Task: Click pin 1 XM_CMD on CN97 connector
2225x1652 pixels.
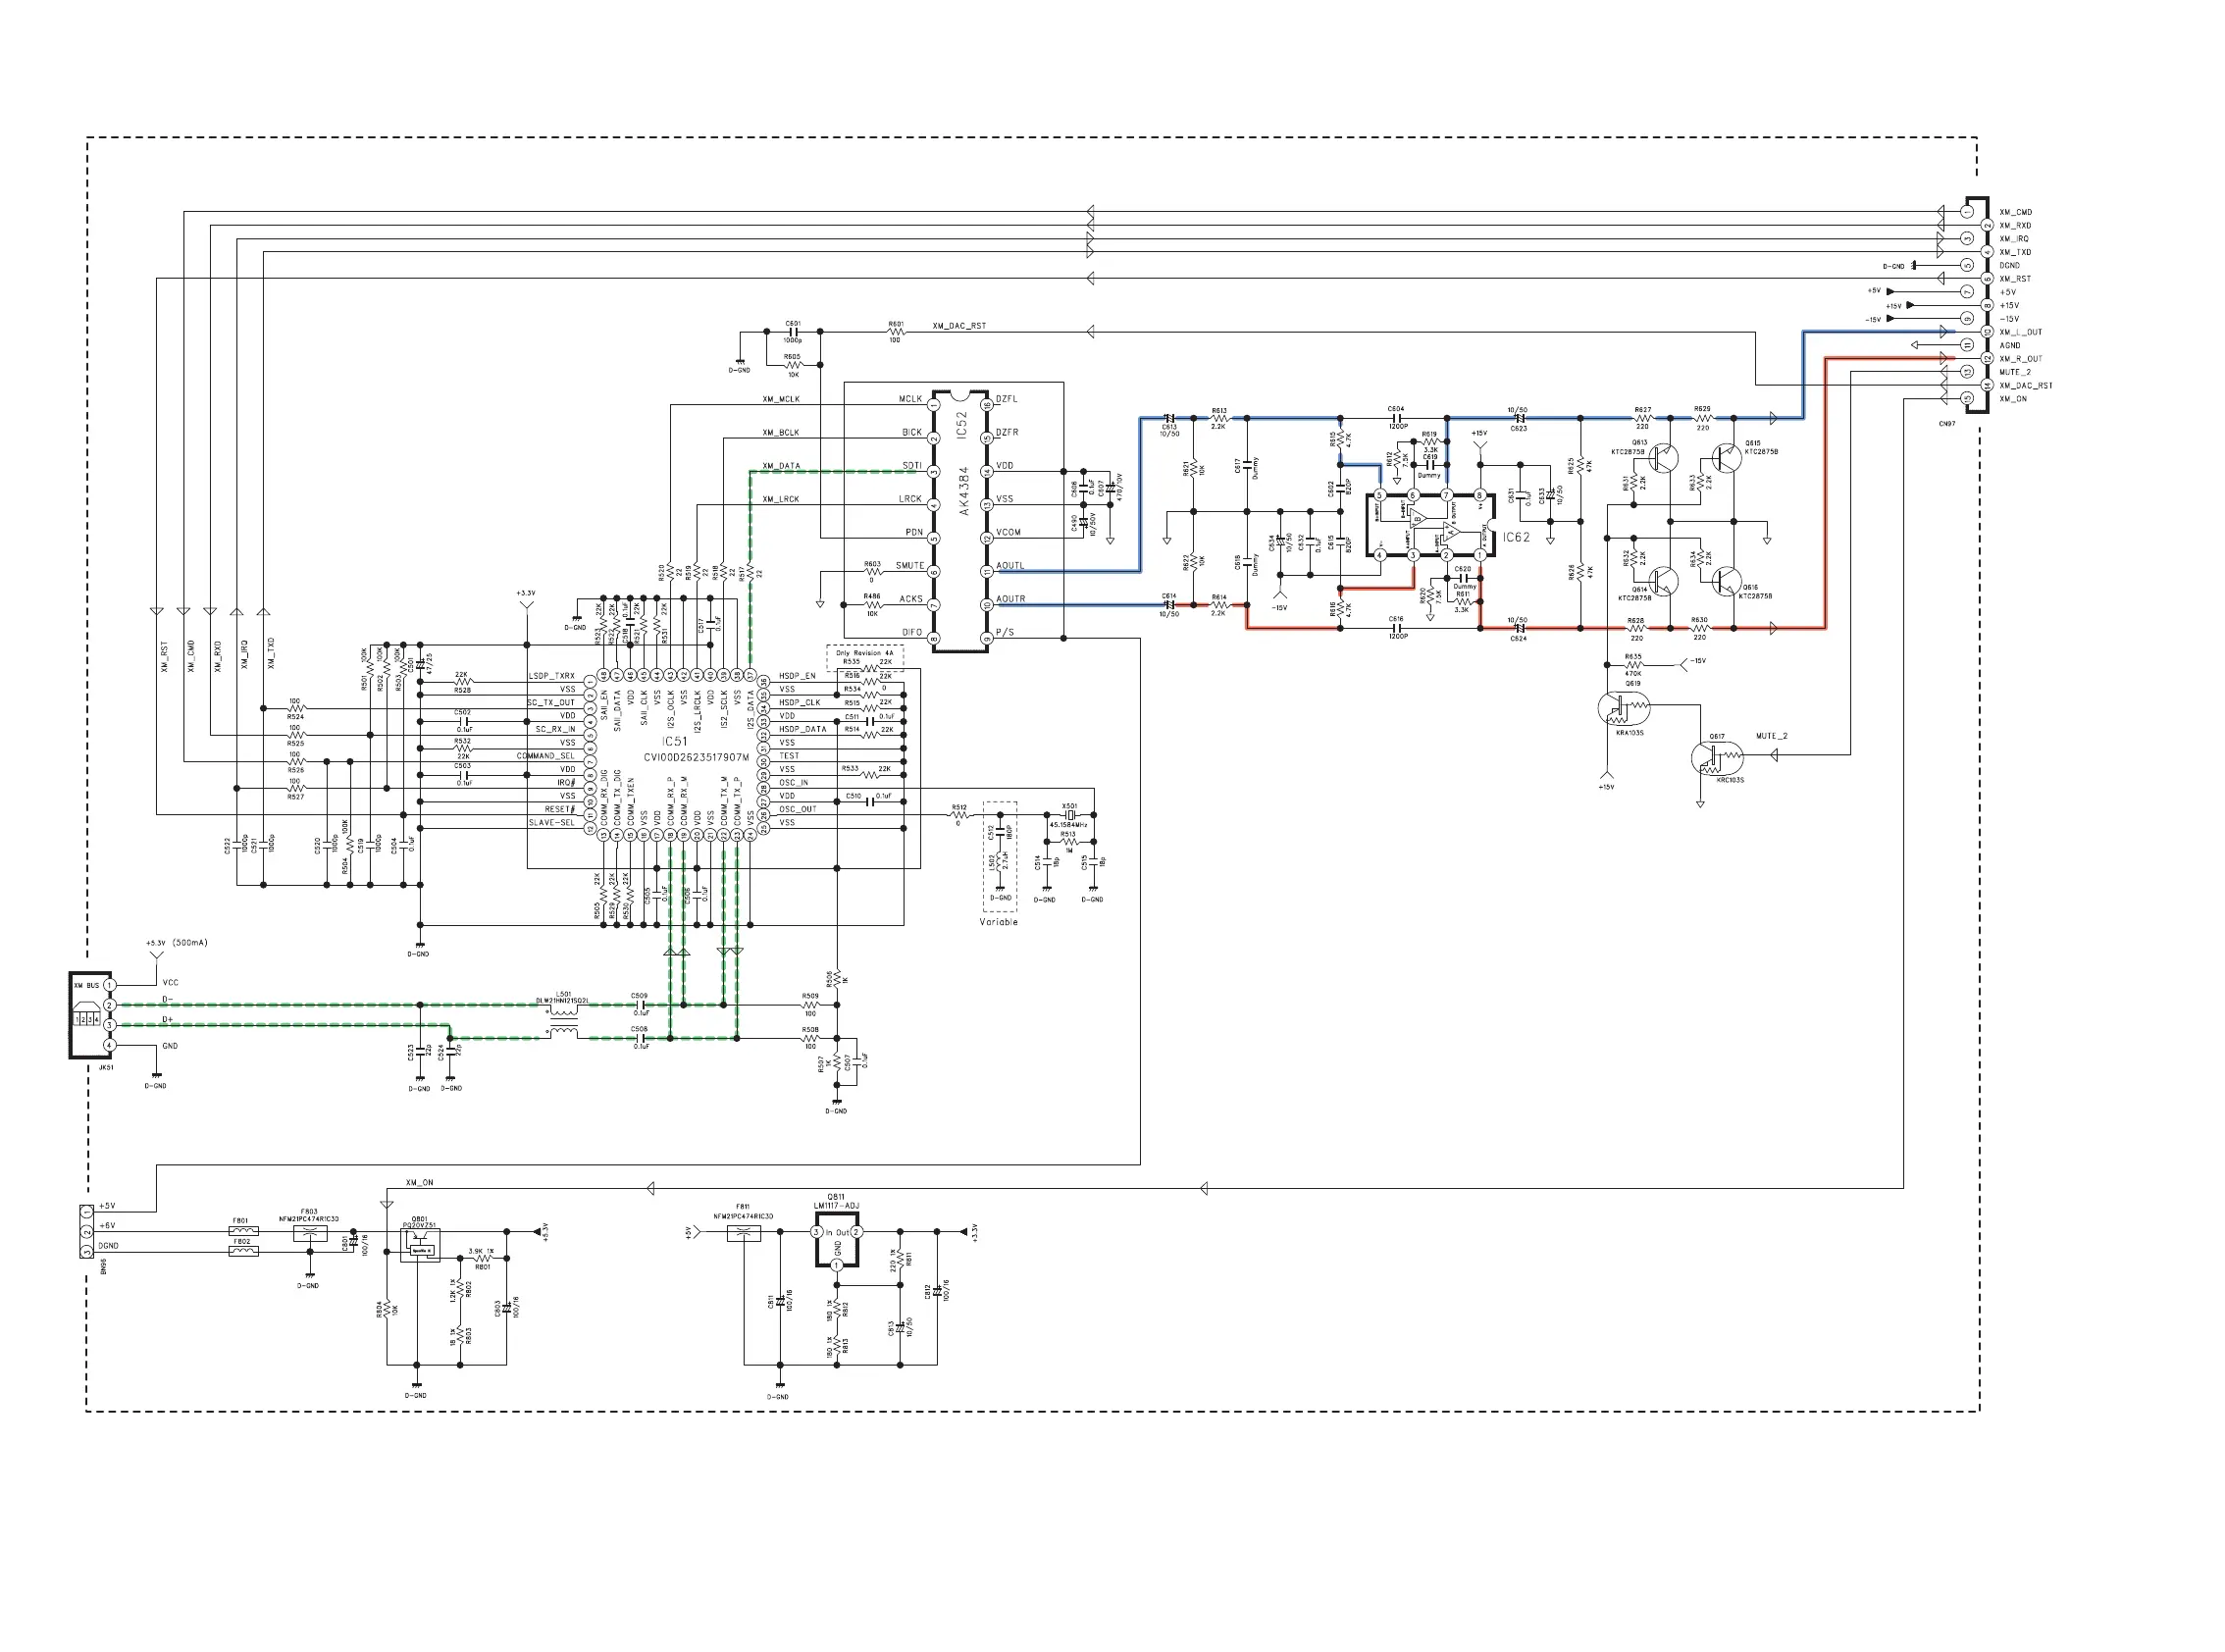Action: [1967, 212]
